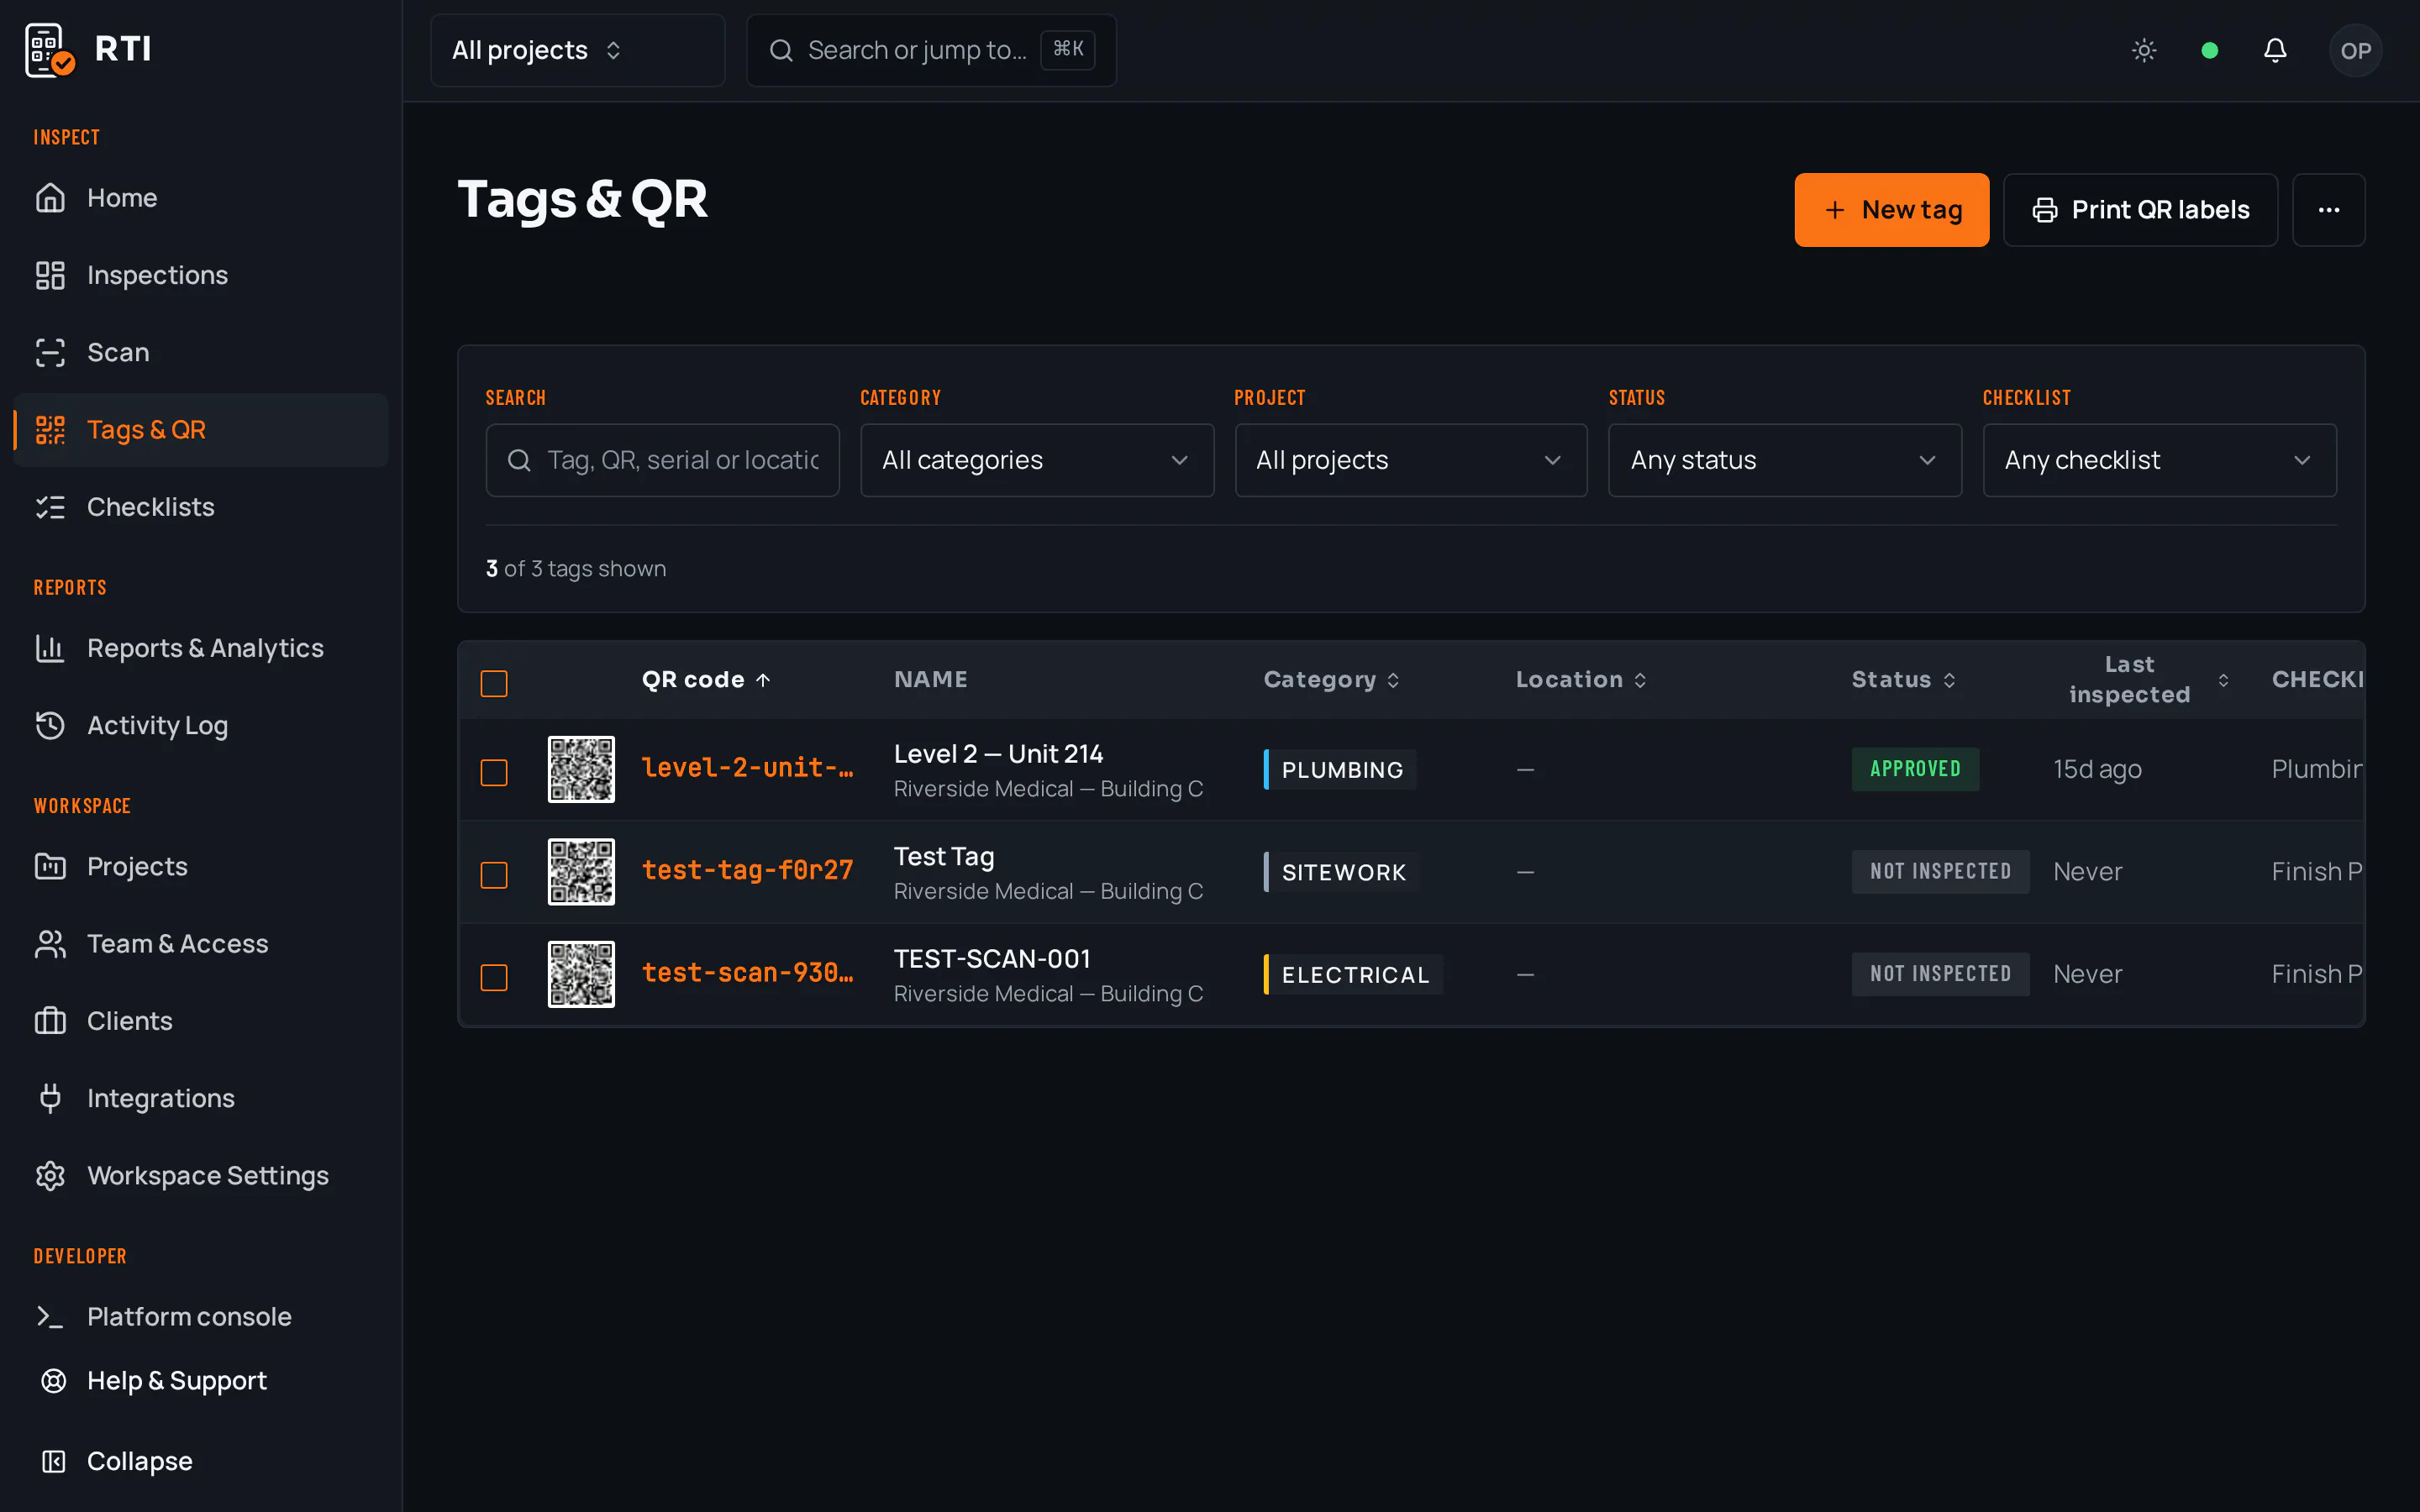Image resolution: width=2420 pixels, height=1512 pixels.
Task: Open the level-2-unit tag link
Action: pyautogui.click(x=747, y=768)
